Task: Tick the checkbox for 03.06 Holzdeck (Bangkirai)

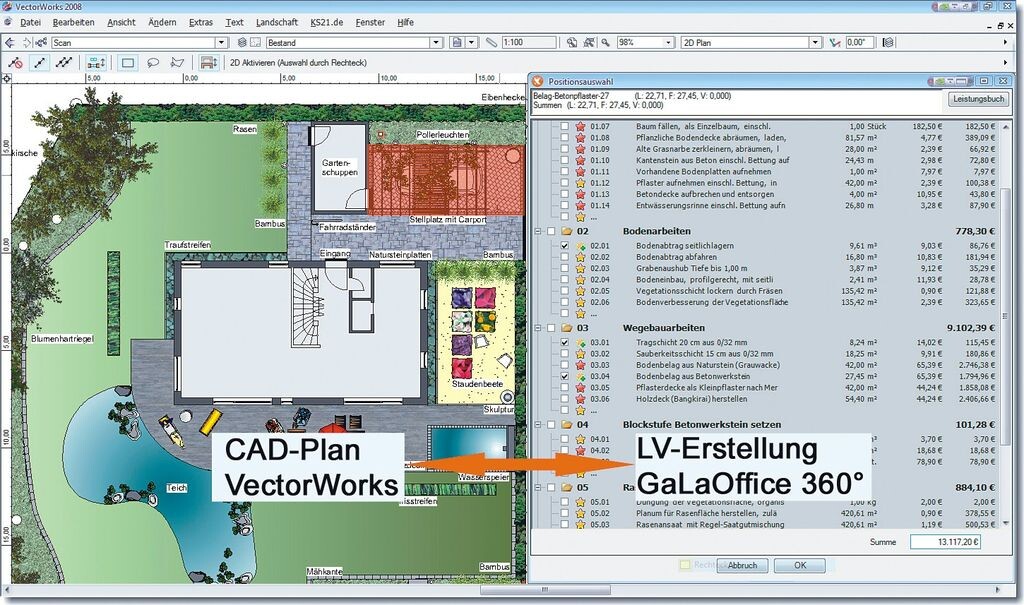Action: click(565, 399)
